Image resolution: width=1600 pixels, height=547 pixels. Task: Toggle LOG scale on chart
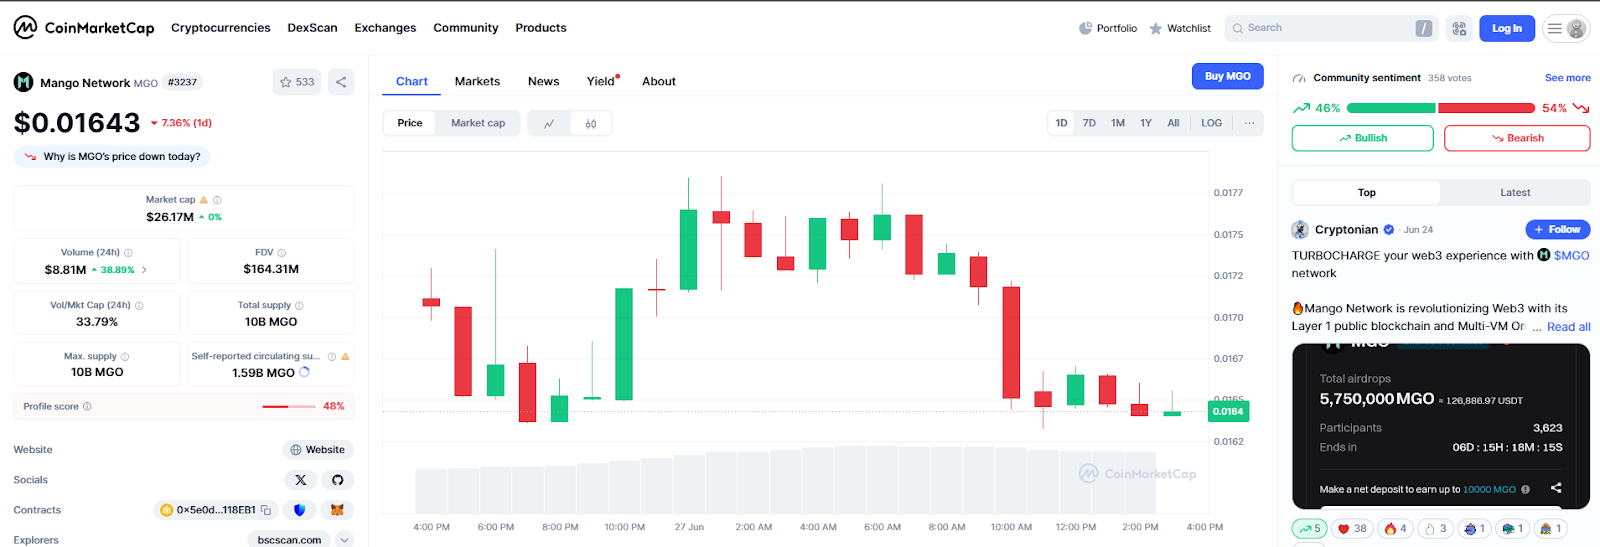[x=1211, y=123]
